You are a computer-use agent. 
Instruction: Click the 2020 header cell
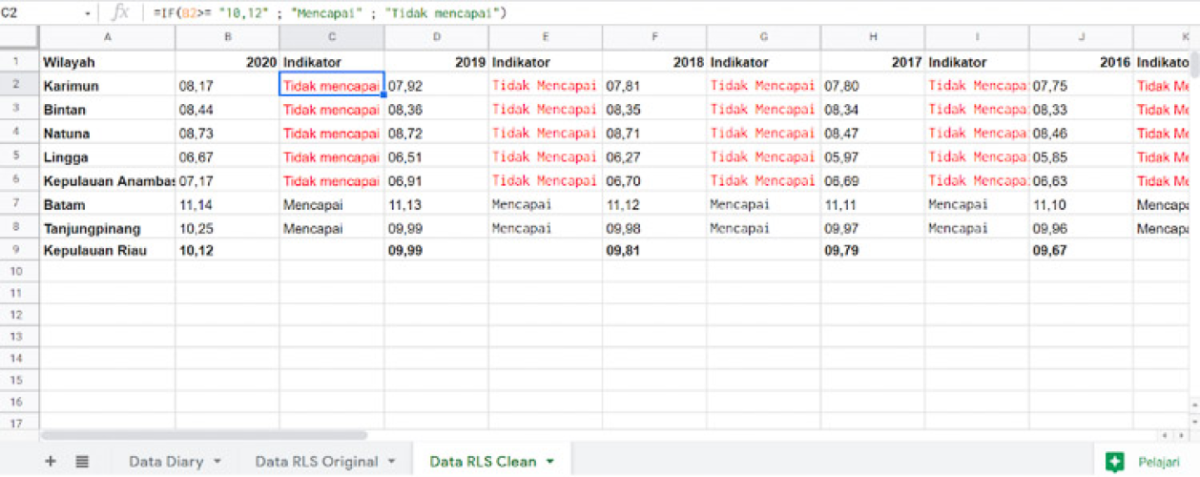click(228, 62)
